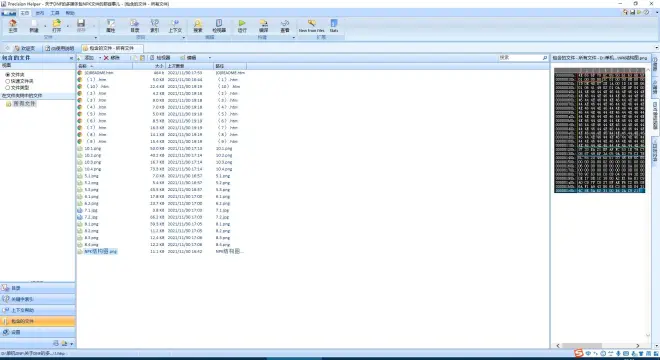Viewport: 660px width, 360px height.
Task: Open the Add (添加) dropdown arrow
Action: pyautogui.click(x=100, y=58)
